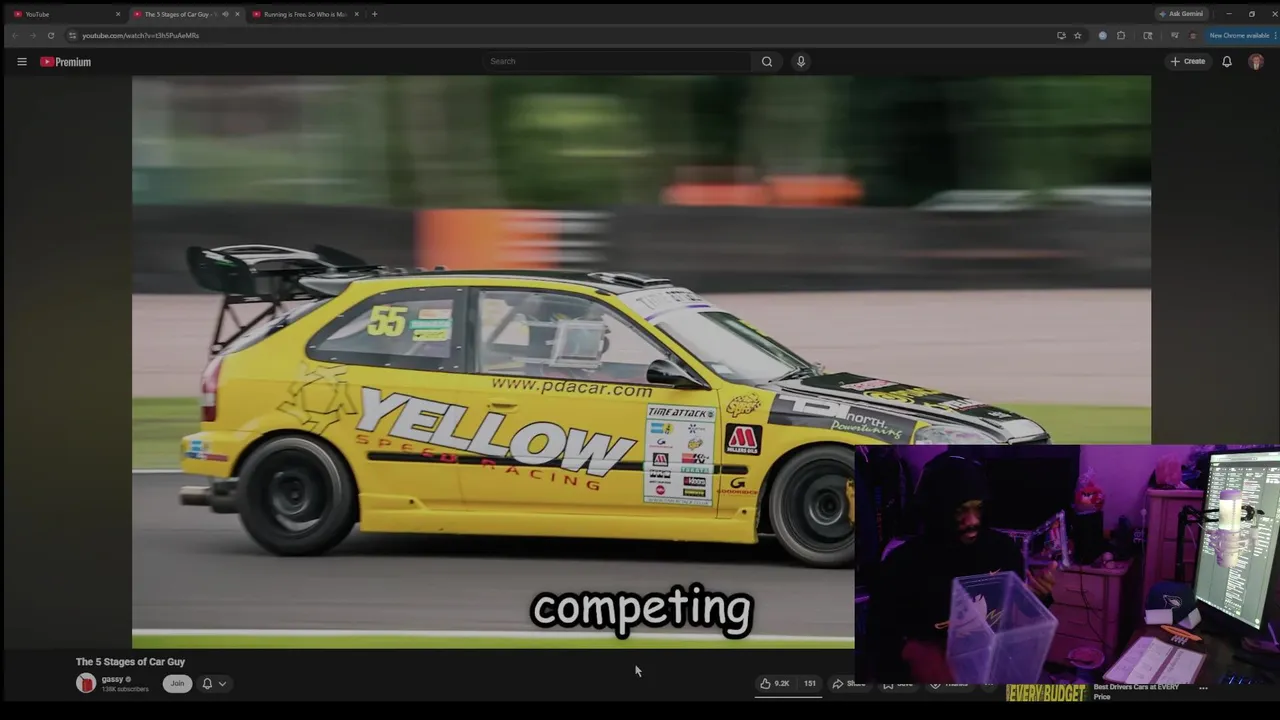View site information icon in address bar
The height and width of the screenshot is (720, 1280).
tap(72, 35)
